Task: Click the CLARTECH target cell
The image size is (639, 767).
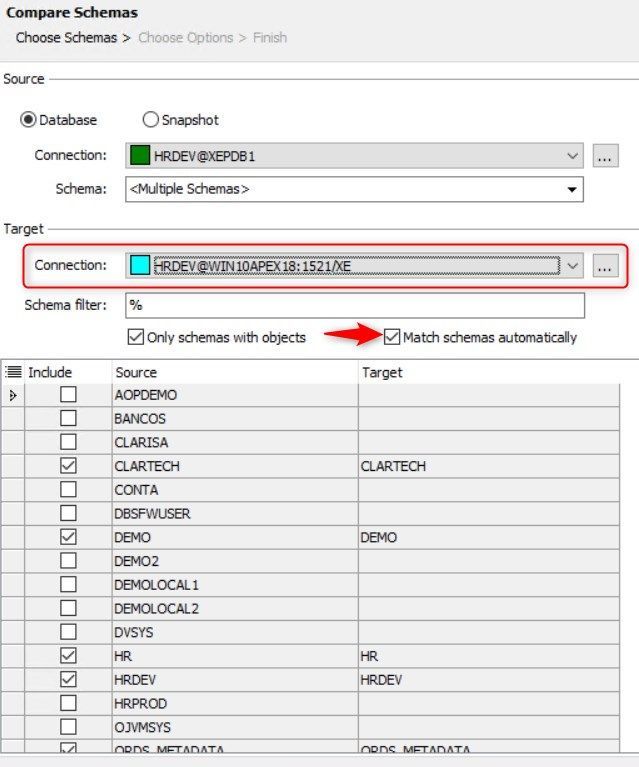Action: click(489, 466)
